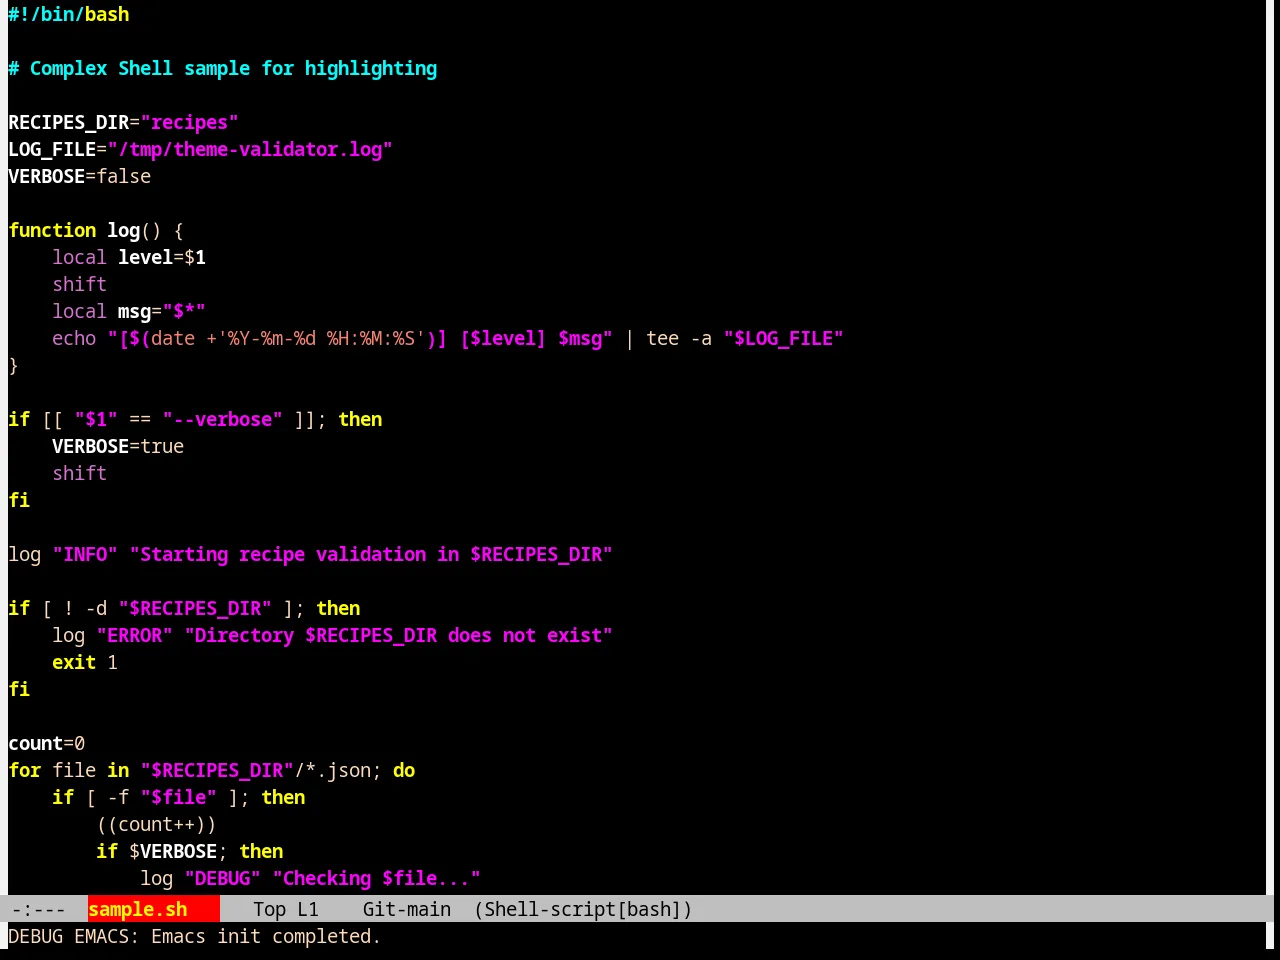The height and width of the screenshot is (960, 1280).
Task: Click the "Complex Shell sample" comment line
Action: (223, 68)
